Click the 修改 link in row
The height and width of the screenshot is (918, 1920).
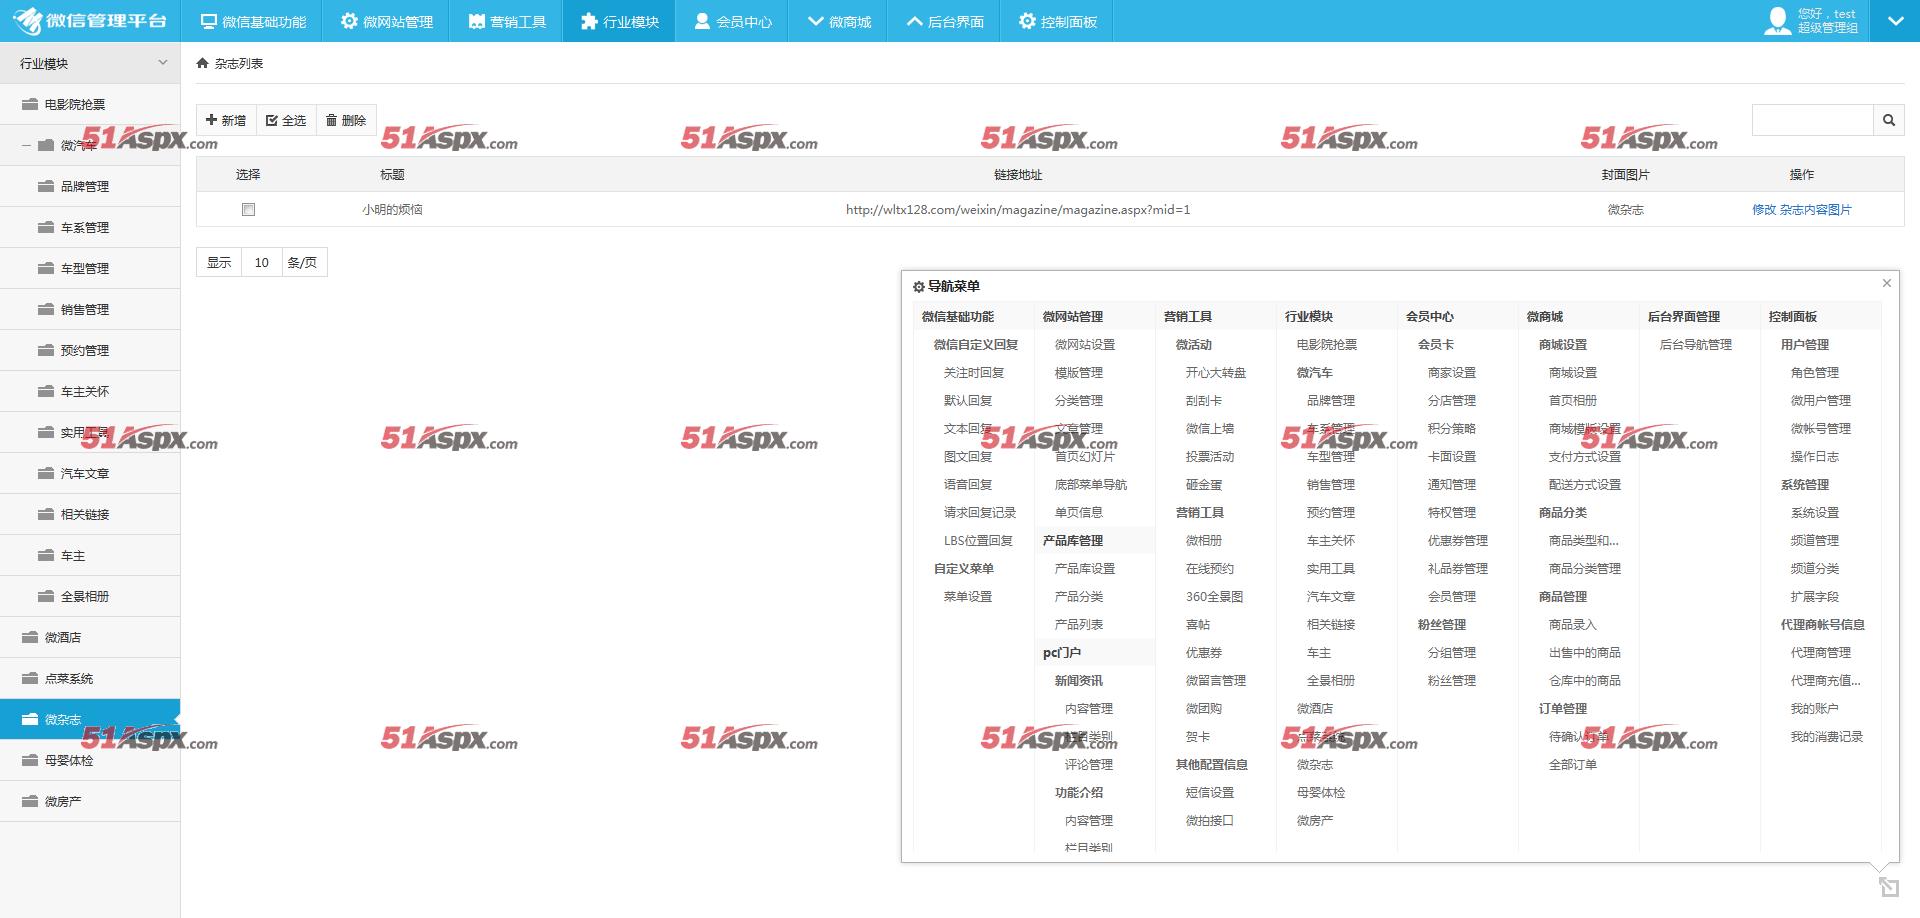coord(1764,209)
